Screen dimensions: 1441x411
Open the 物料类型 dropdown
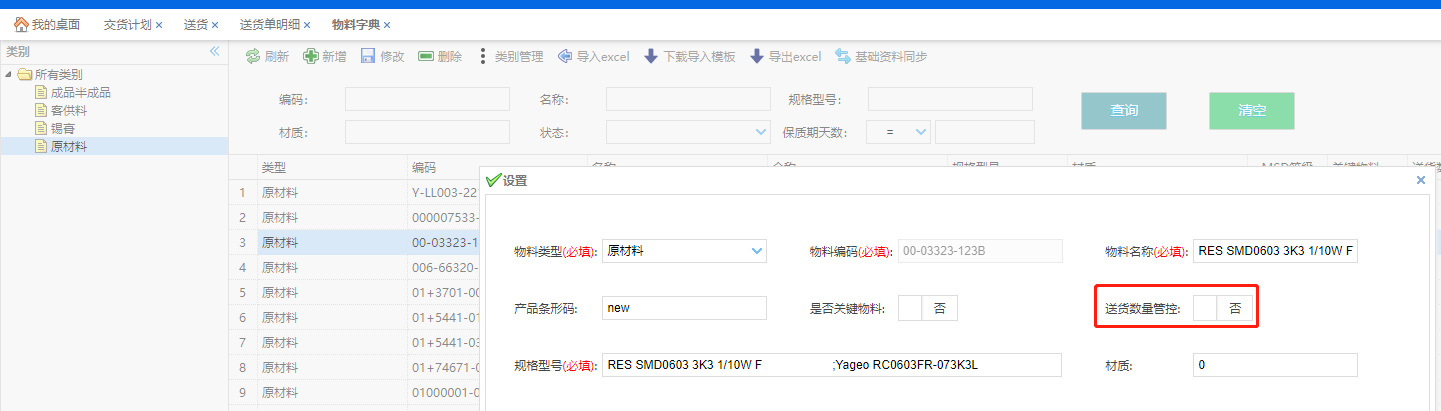coord(756,252)
